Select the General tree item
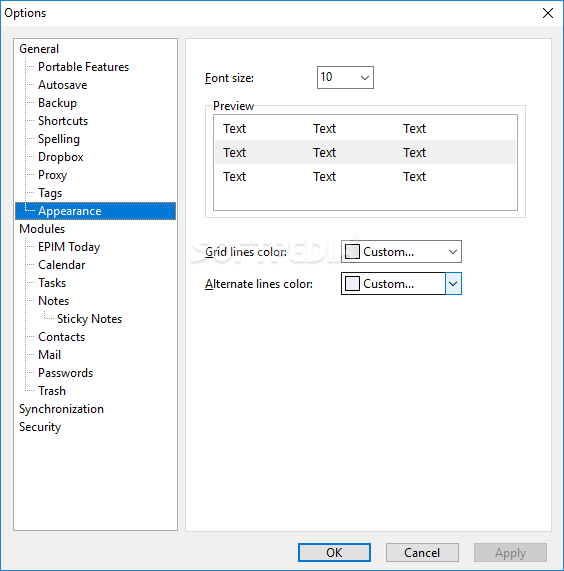Image resolution: width=564 pixels, height=571 pixels. pos(39,49)
